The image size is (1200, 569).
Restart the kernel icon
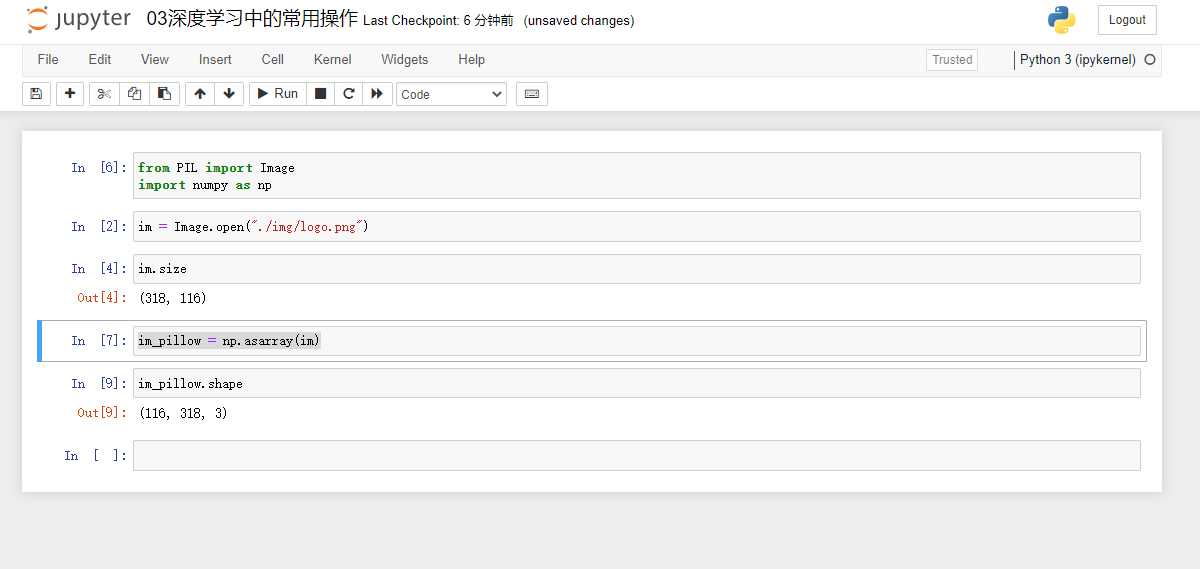tap(349, 94)
